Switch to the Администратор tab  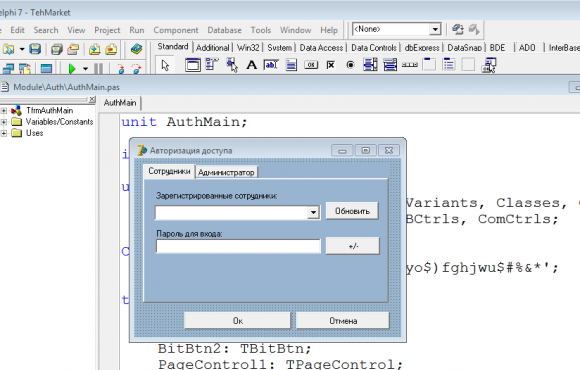tap(226, 172)
